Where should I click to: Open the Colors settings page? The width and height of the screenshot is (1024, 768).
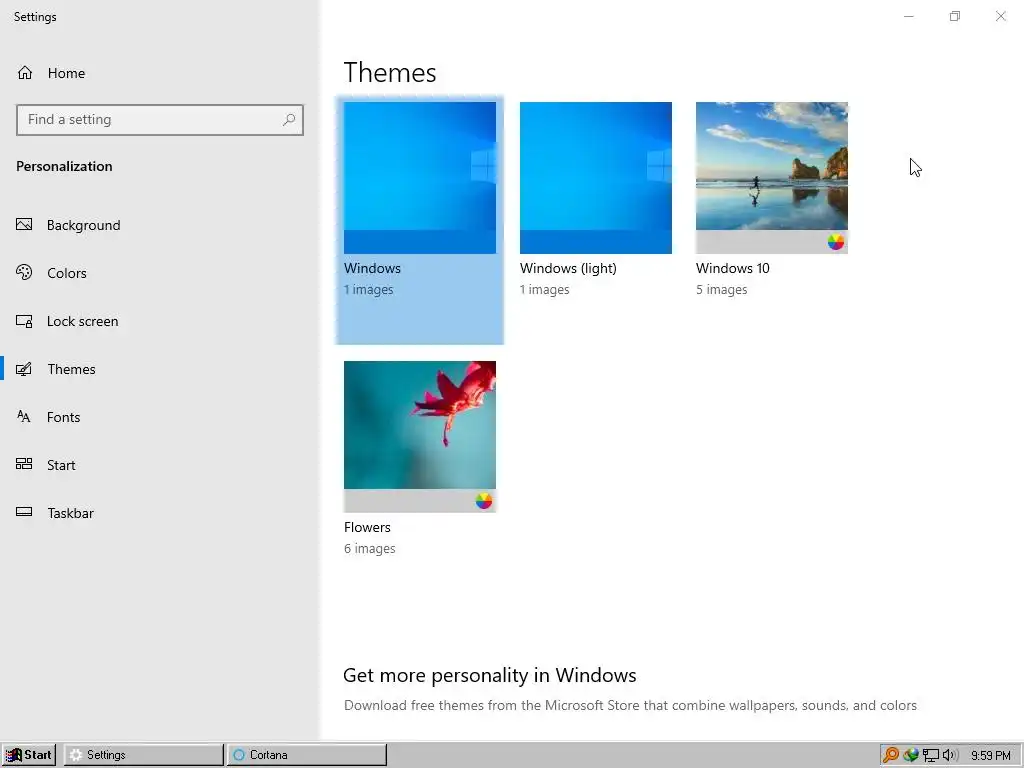[52, 273]
